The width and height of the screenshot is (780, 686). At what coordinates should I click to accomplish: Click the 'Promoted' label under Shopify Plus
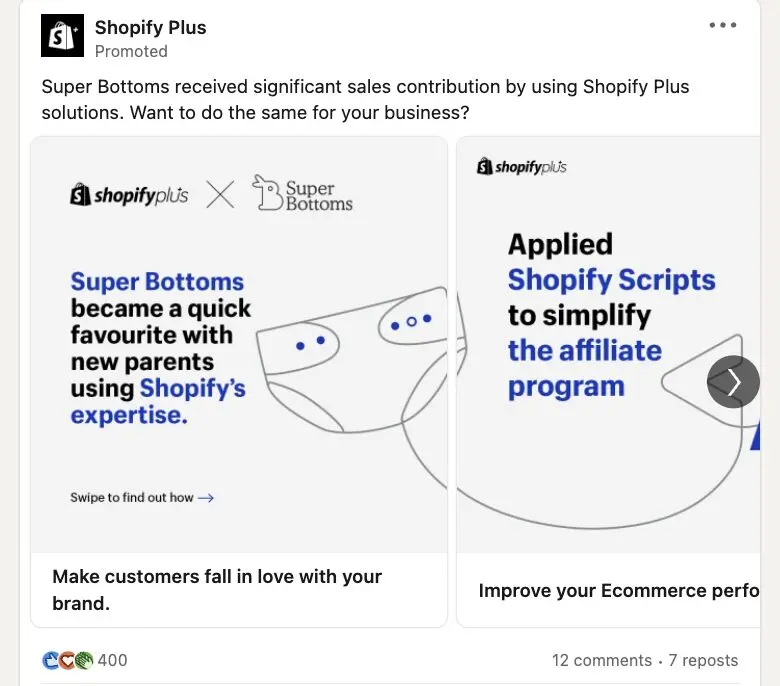coord(131,51)
